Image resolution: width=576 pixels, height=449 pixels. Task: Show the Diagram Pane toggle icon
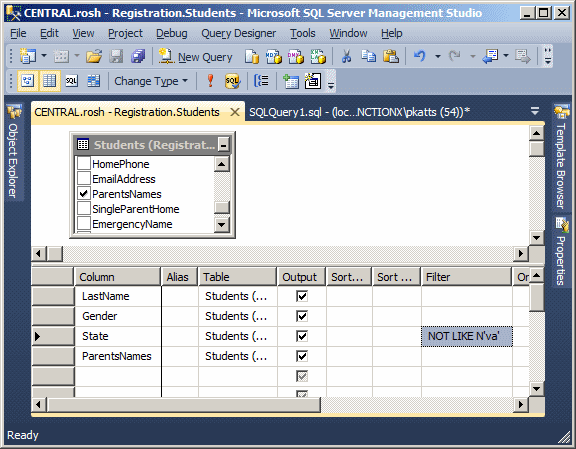[28, 80]
